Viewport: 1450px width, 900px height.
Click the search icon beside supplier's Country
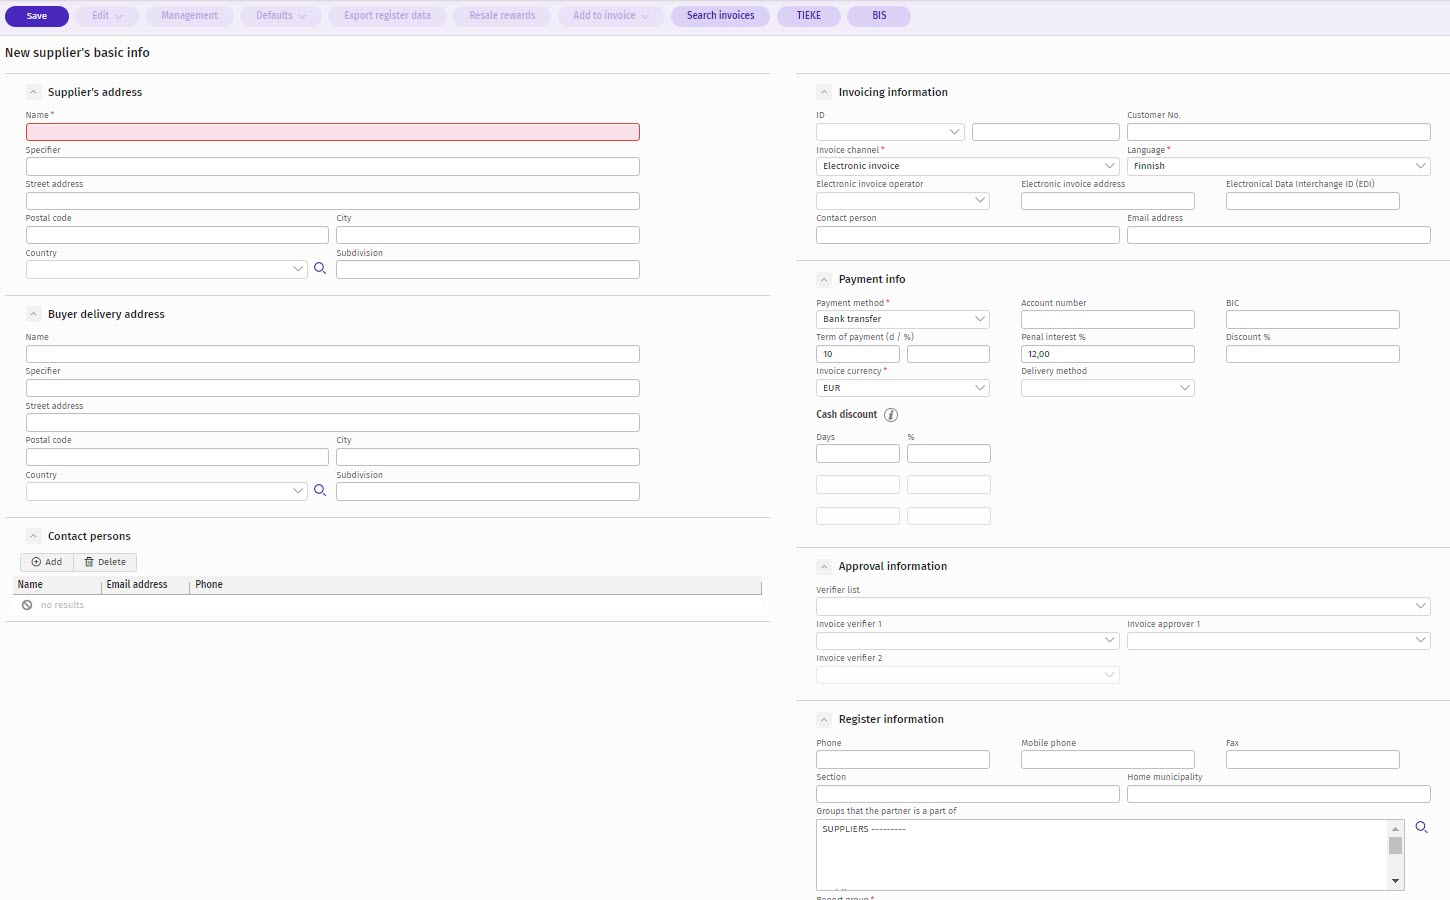coord(320,269)
